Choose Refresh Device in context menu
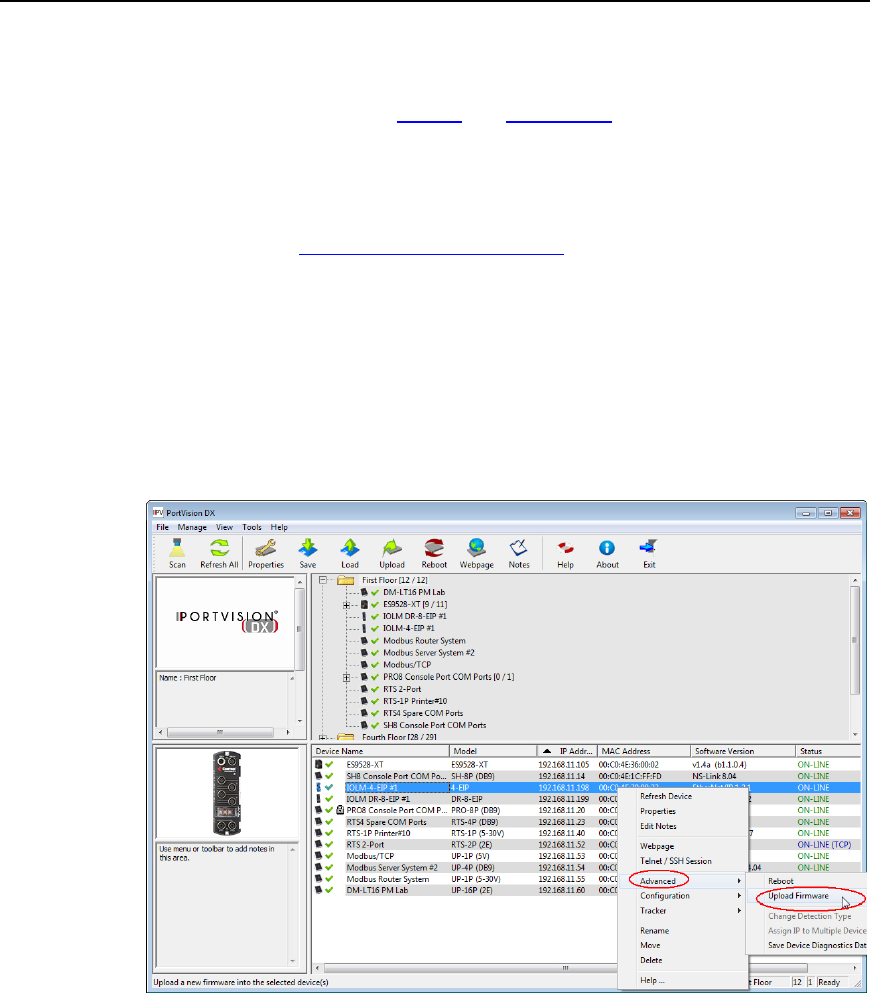The height and width of the screenshot is (993, 870). (x=683, y=796)
